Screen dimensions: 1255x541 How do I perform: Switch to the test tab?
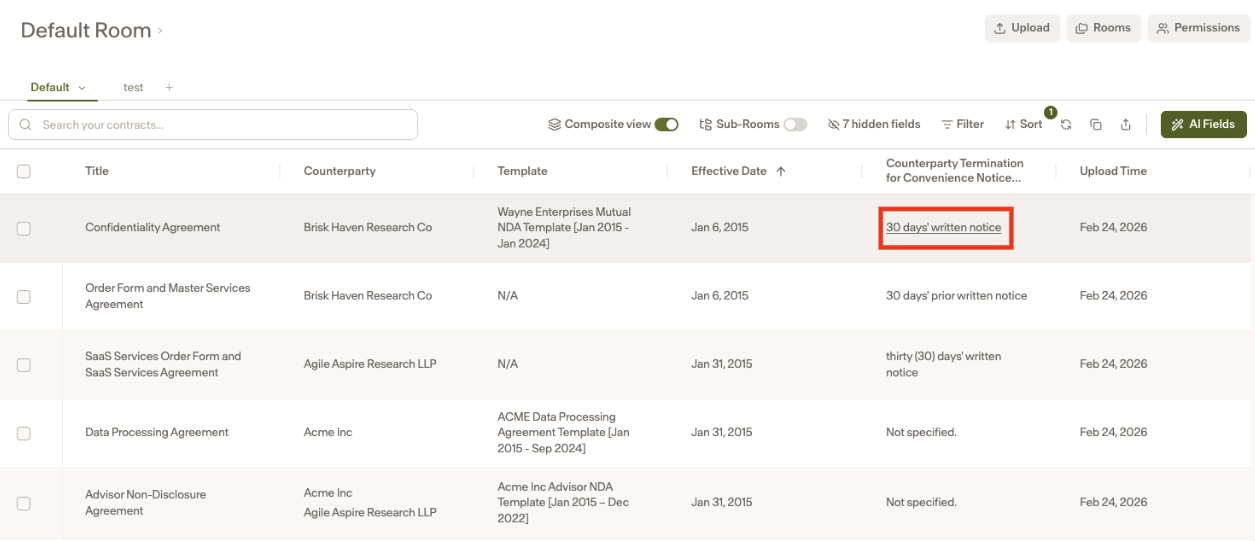133,88
